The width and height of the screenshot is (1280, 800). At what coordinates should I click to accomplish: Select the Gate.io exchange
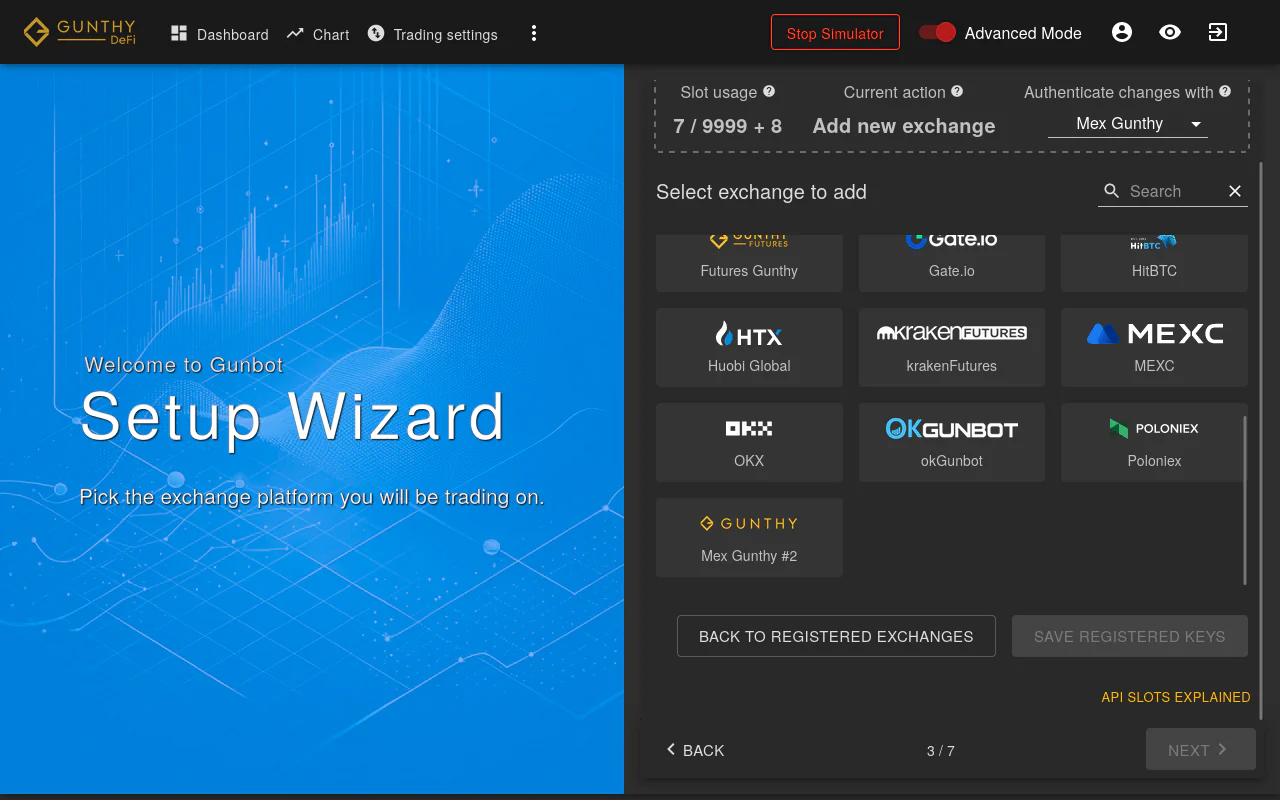(952, 263)
